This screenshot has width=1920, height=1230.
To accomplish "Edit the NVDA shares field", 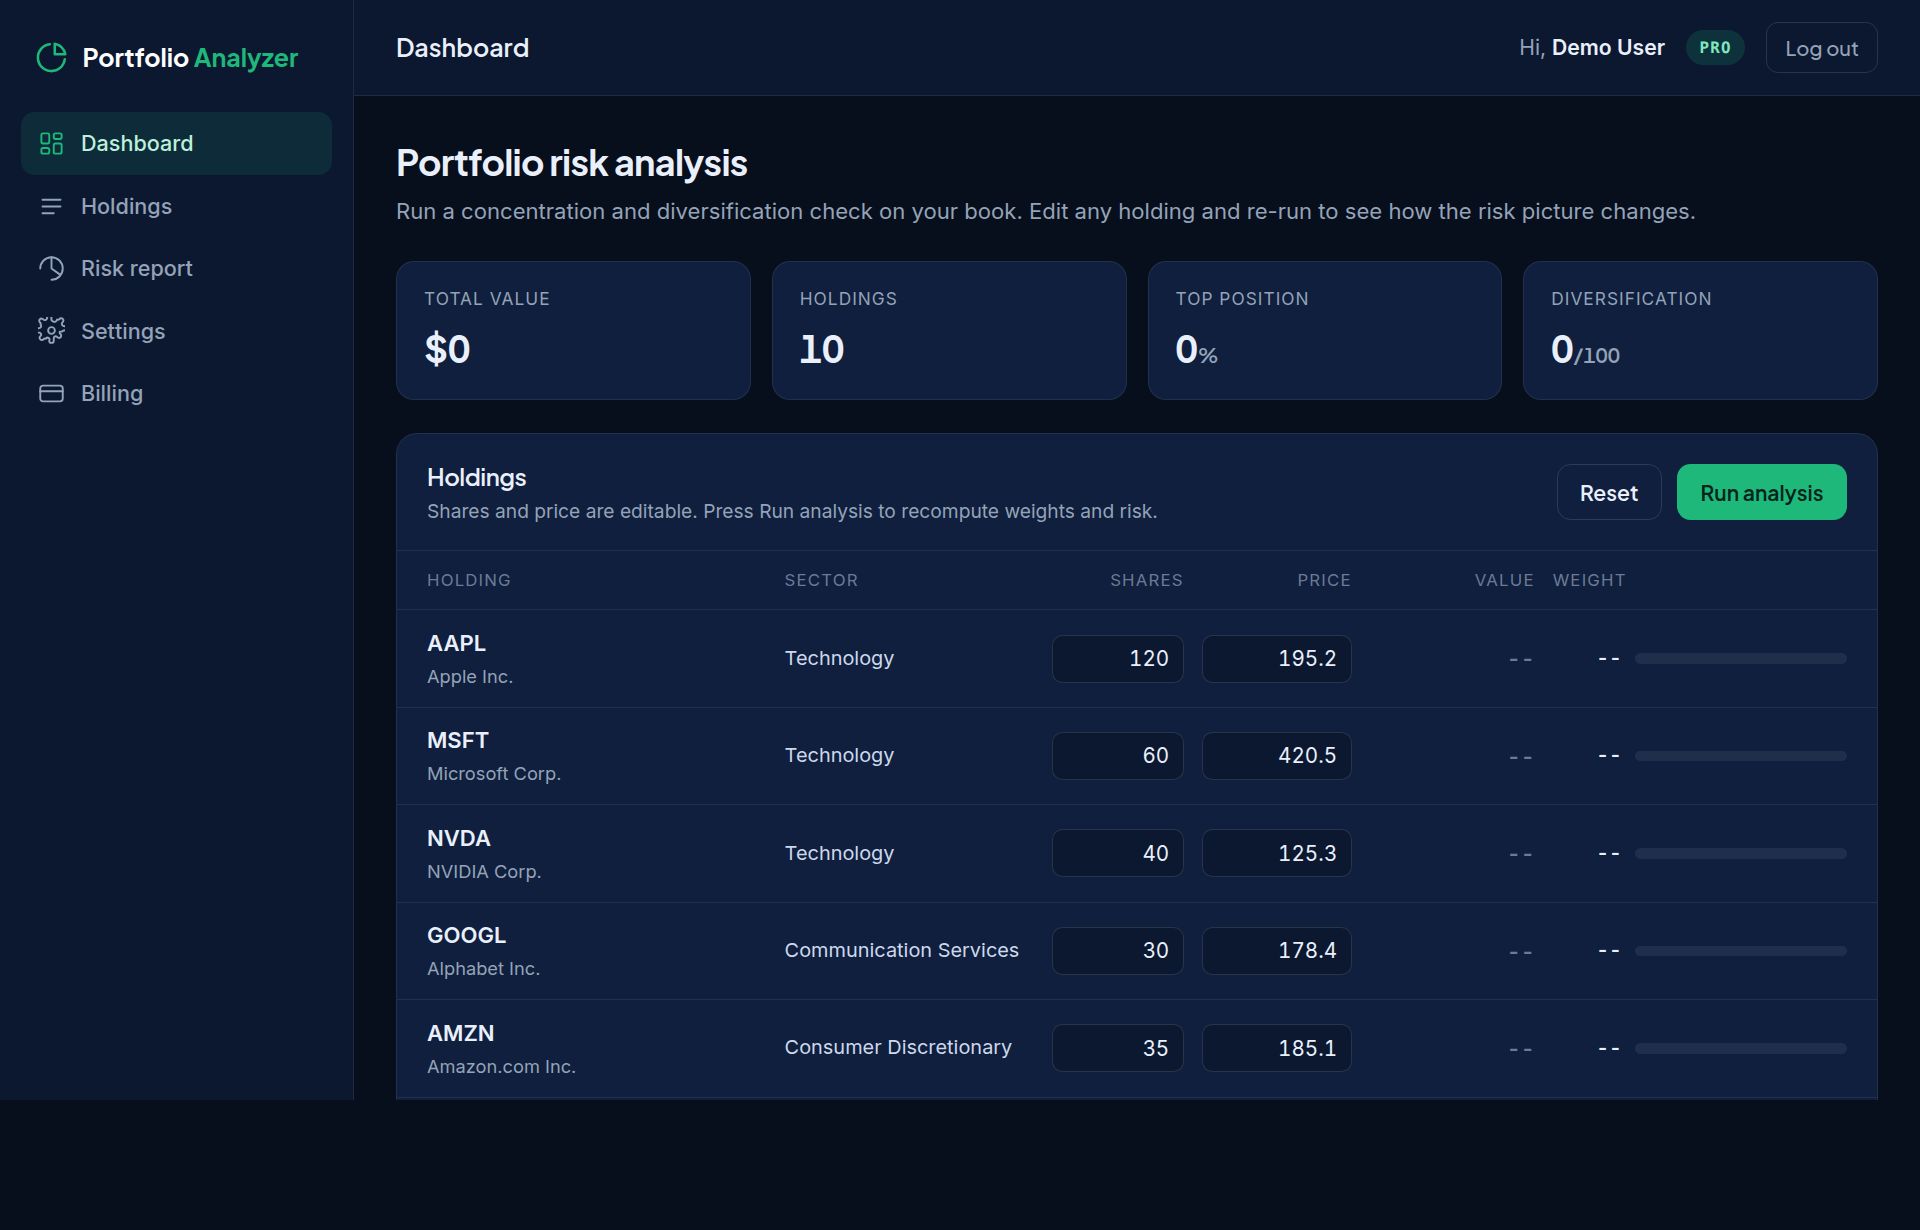I will pyautogui.click(x=1117, y=853).
